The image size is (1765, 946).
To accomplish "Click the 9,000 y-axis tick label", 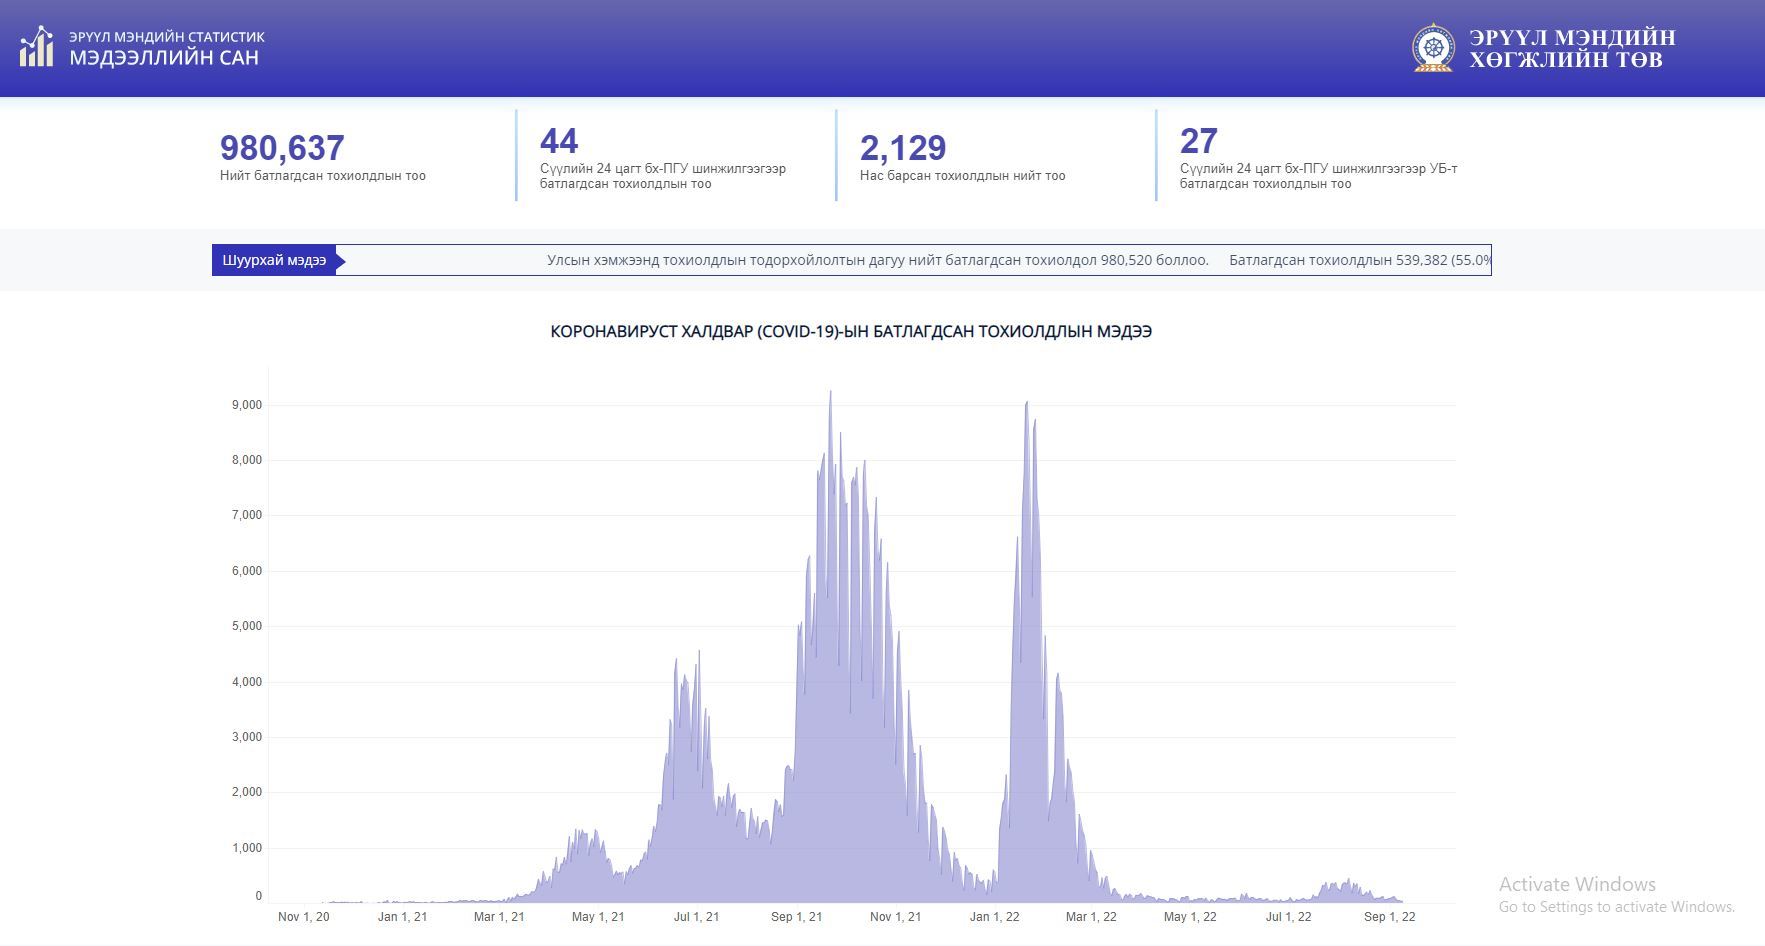I will pyautogui.click(x=246, y=405).
